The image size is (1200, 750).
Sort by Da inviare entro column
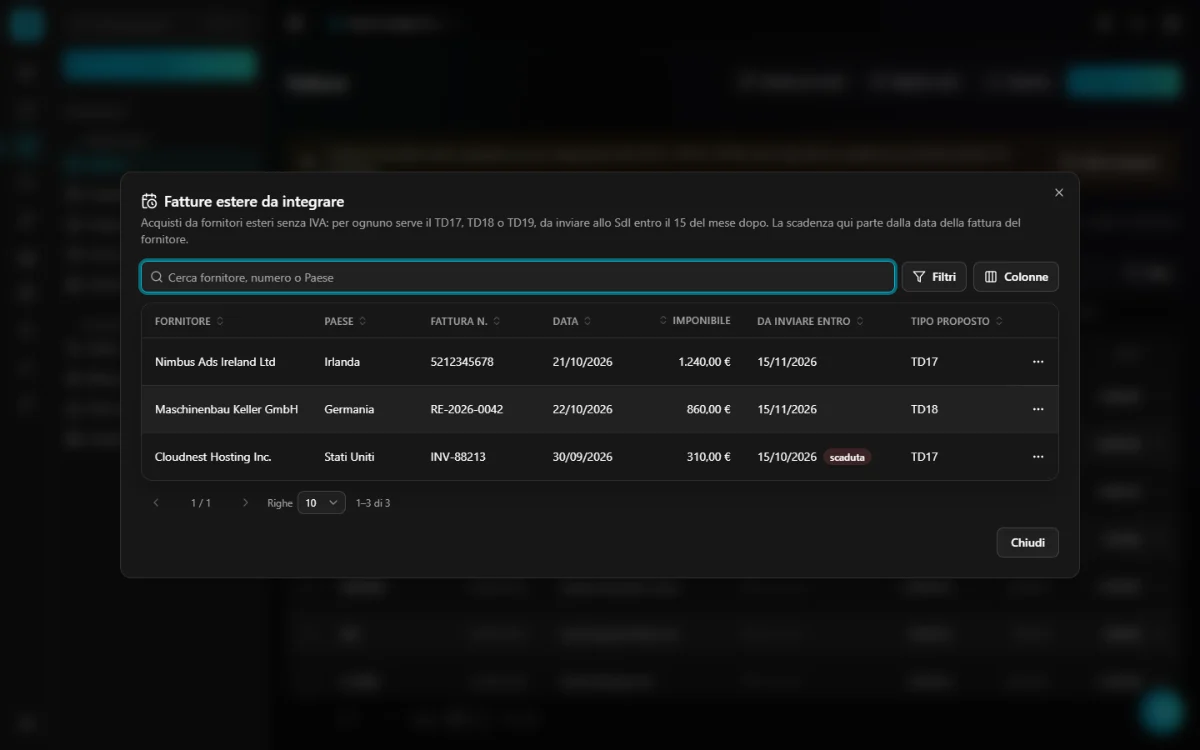click(x=811, y=321)
